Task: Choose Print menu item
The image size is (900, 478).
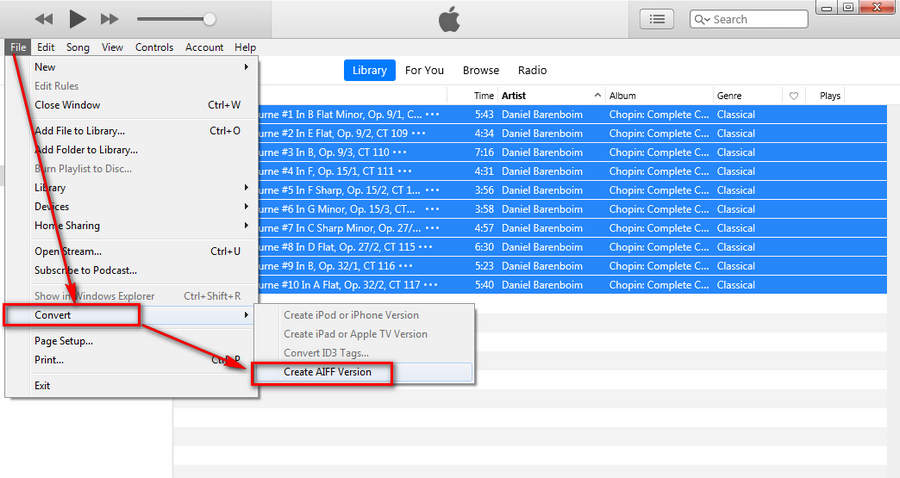Action: coord(141,360)
